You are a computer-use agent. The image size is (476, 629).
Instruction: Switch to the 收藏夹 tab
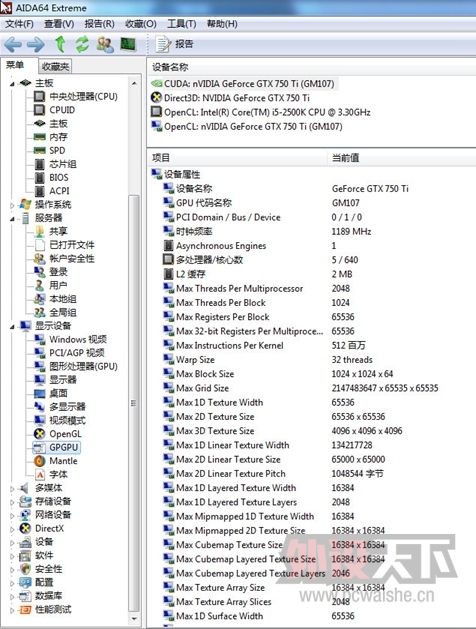(x=55, y=66)
